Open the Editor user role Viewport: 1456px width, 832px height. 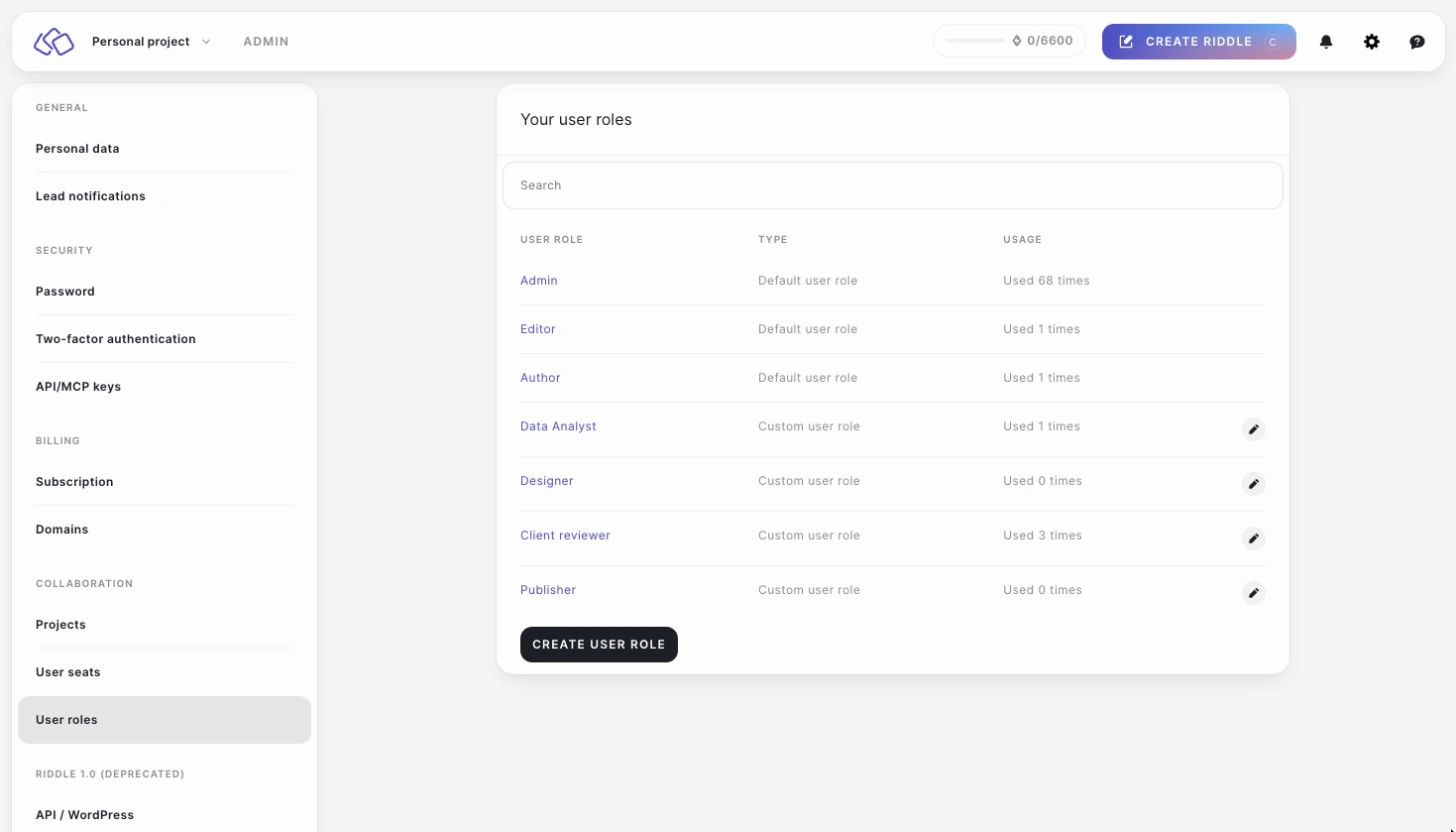point(538,329)
